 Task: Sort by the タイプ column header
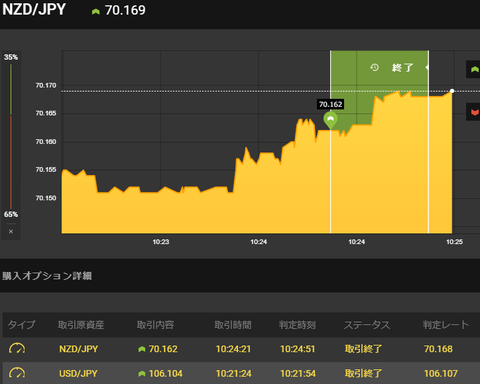pyautogui.click(x=21, y=325)
